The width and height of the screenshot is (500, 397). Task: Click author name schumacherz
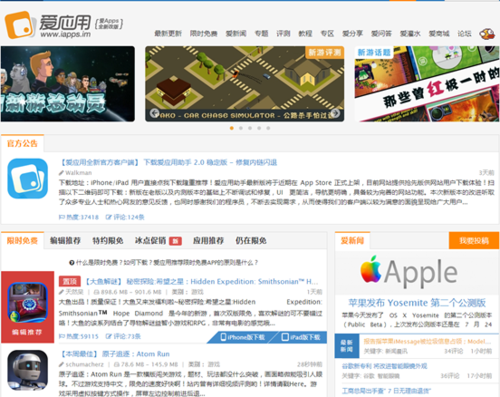84,364
